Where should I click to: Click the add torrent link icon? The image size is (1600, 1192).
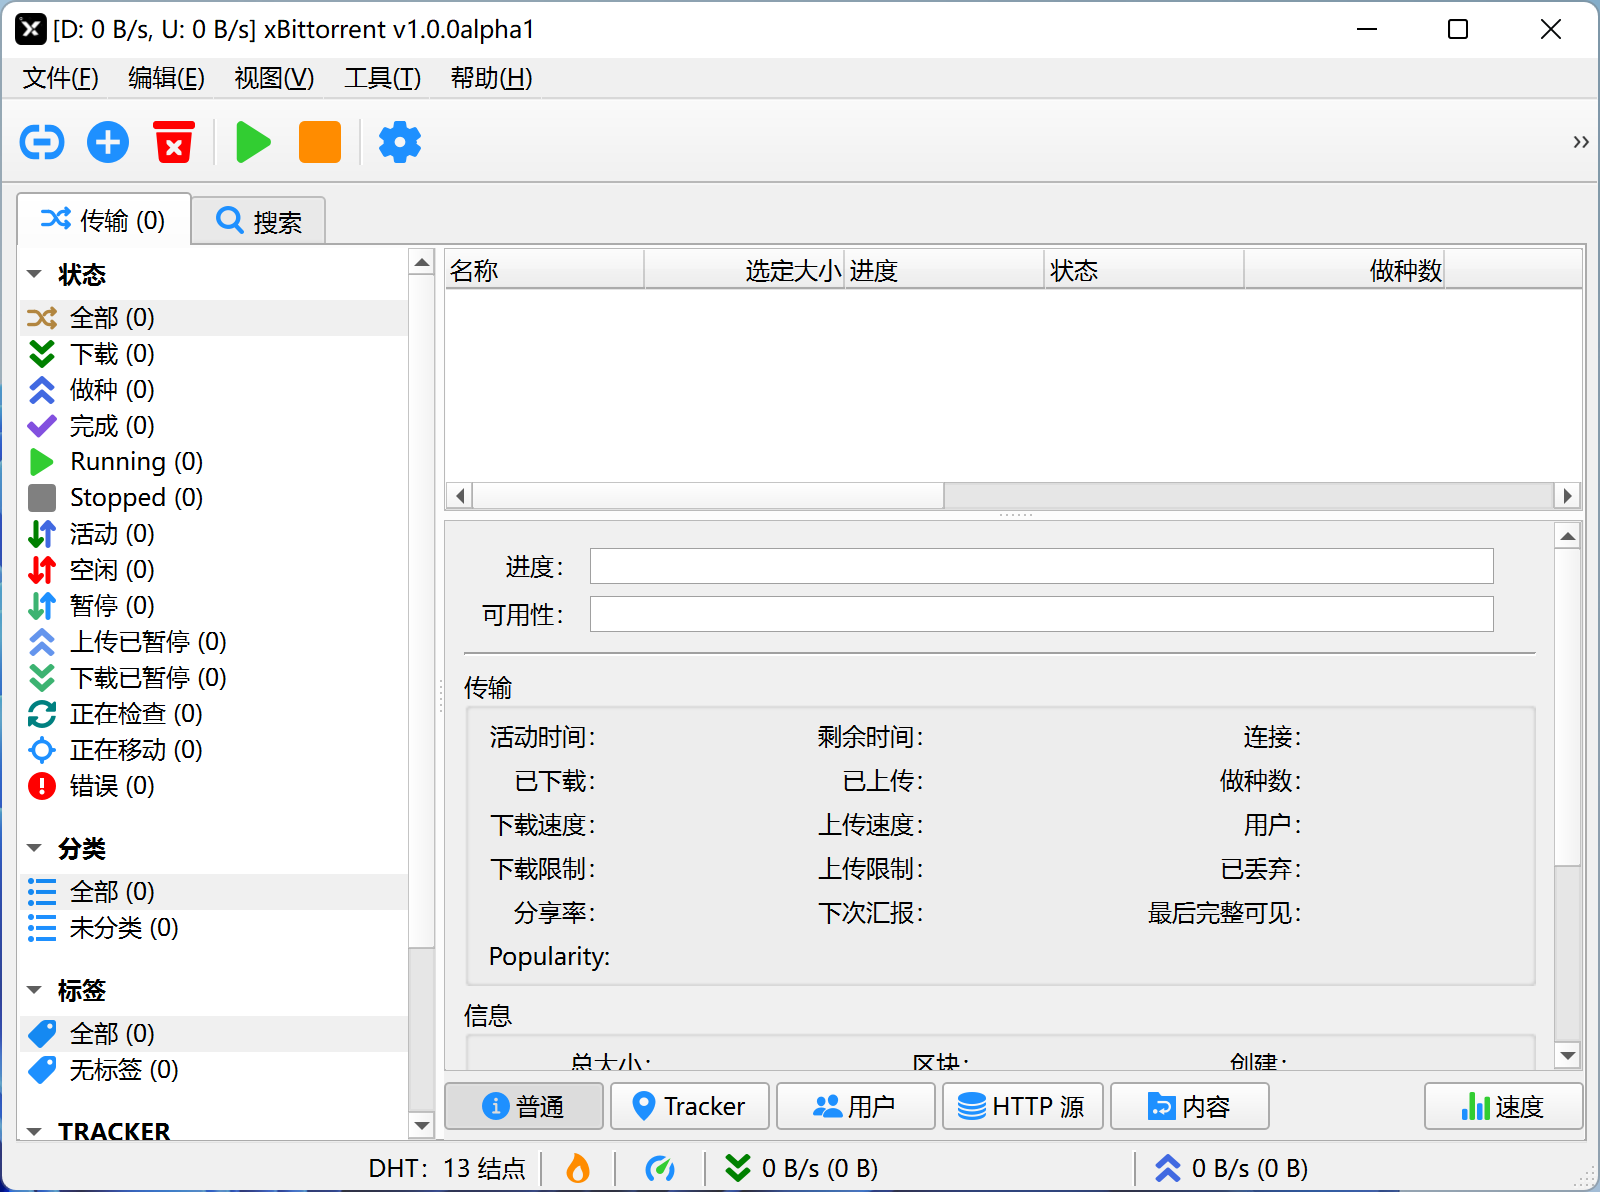pyautogui.click(x=42, y=142)
